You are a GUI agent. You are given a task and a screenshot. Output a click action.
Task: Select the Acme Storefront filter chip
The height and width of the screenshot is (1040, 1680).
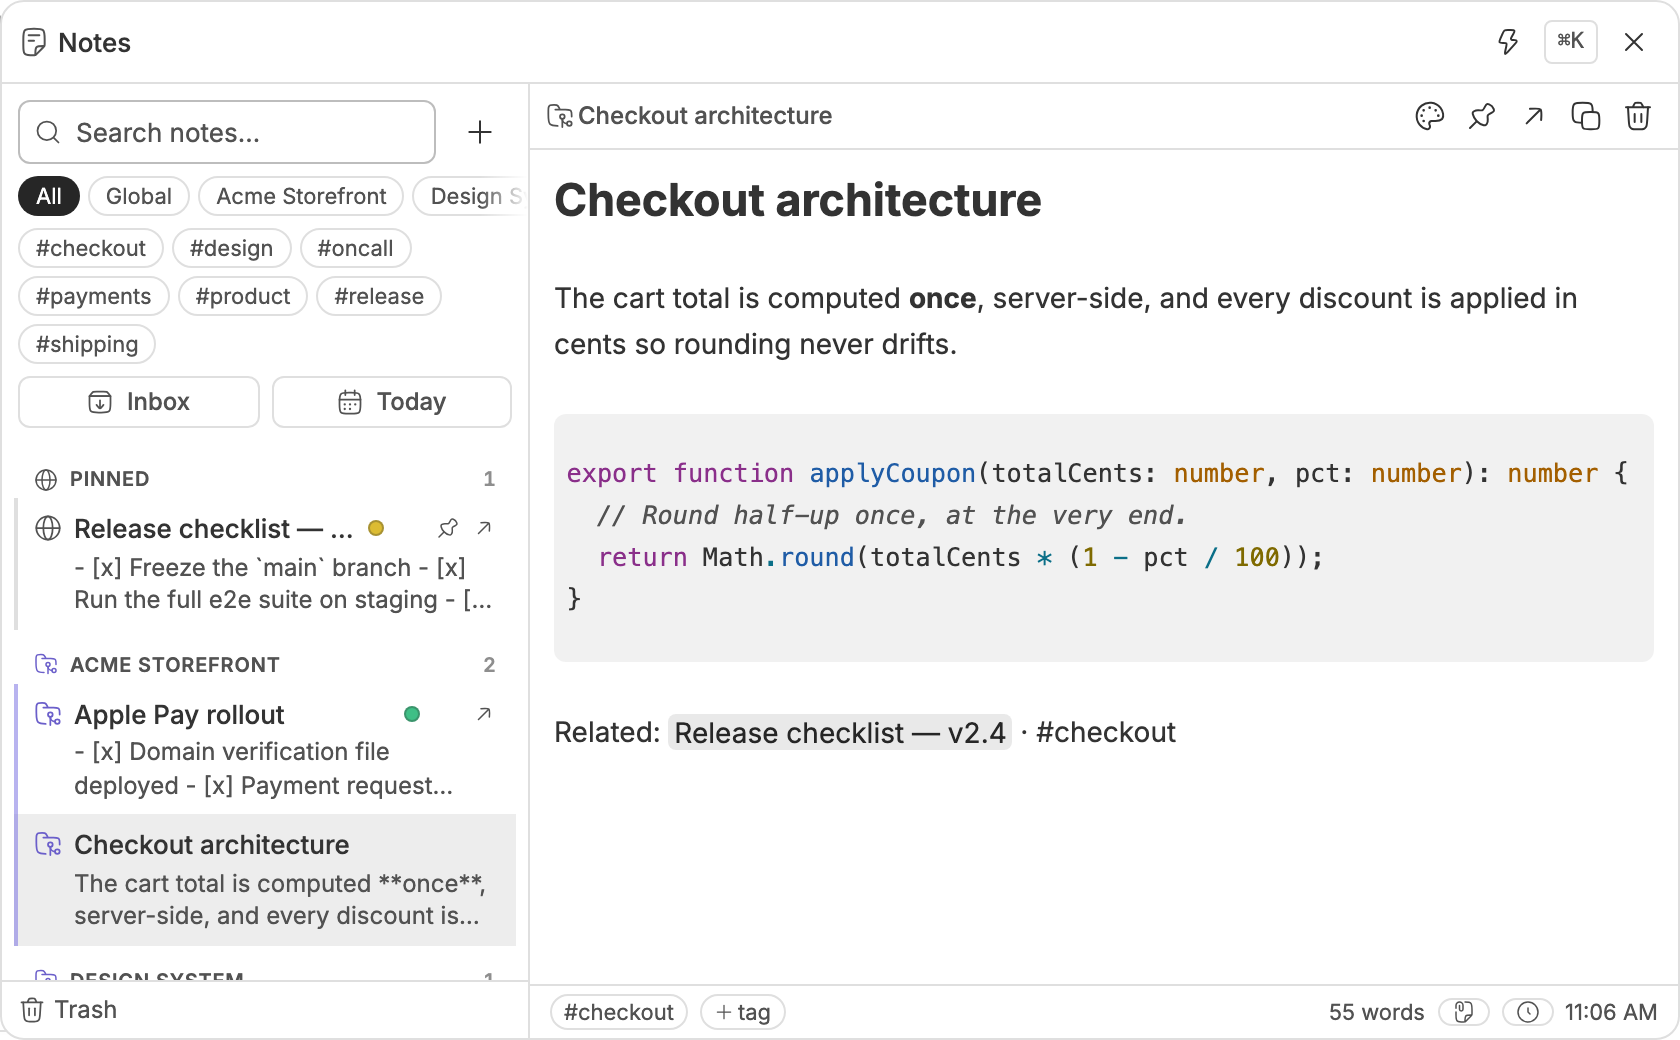coord(301,196)
